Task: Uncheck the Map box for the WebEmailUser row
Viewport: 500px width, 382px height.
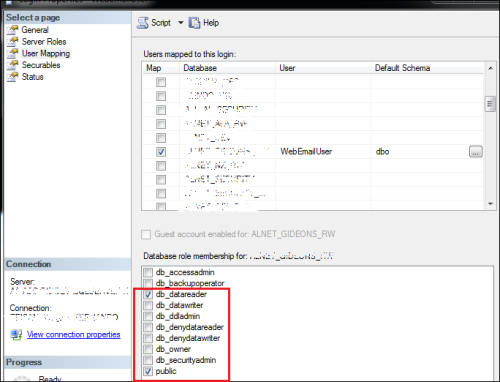Action: click(x=161, y=152)
